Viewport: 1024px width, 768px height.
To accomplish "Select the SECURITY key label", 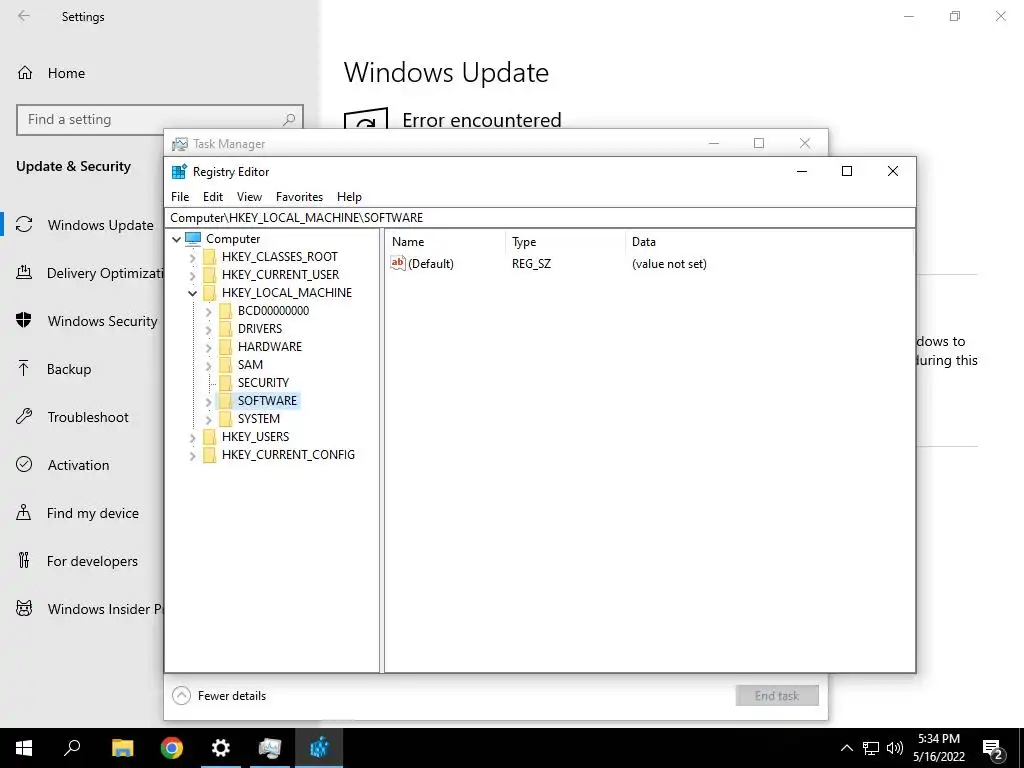I will tap(263, 383).
